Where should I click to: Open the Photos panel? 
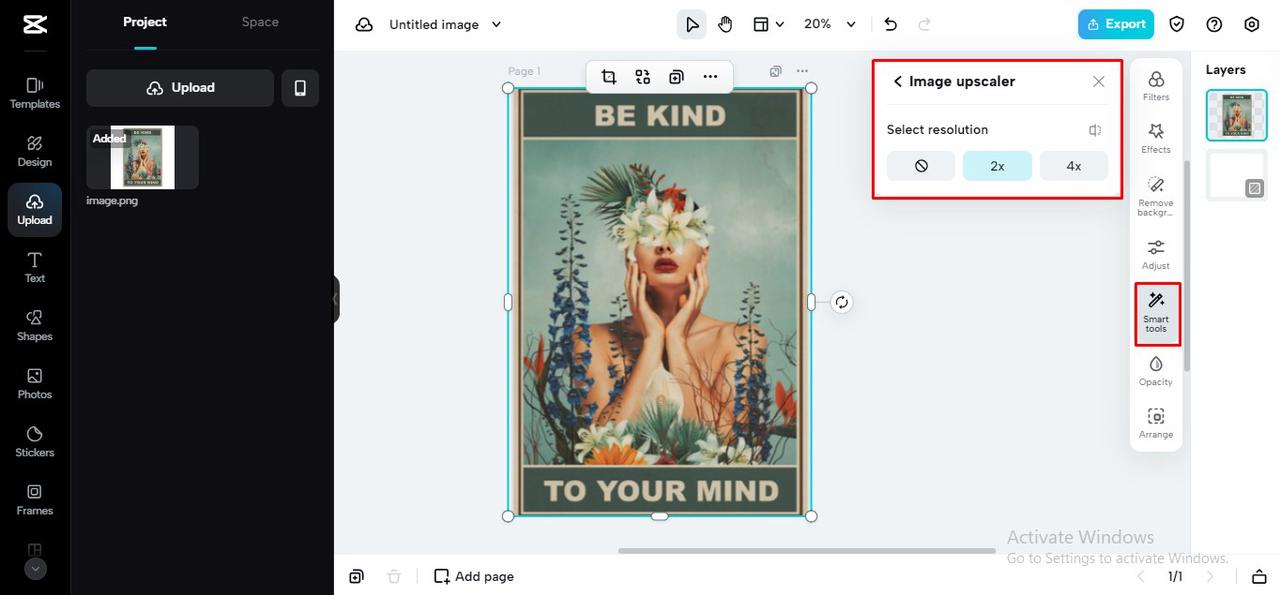click(x=35, y=383)
